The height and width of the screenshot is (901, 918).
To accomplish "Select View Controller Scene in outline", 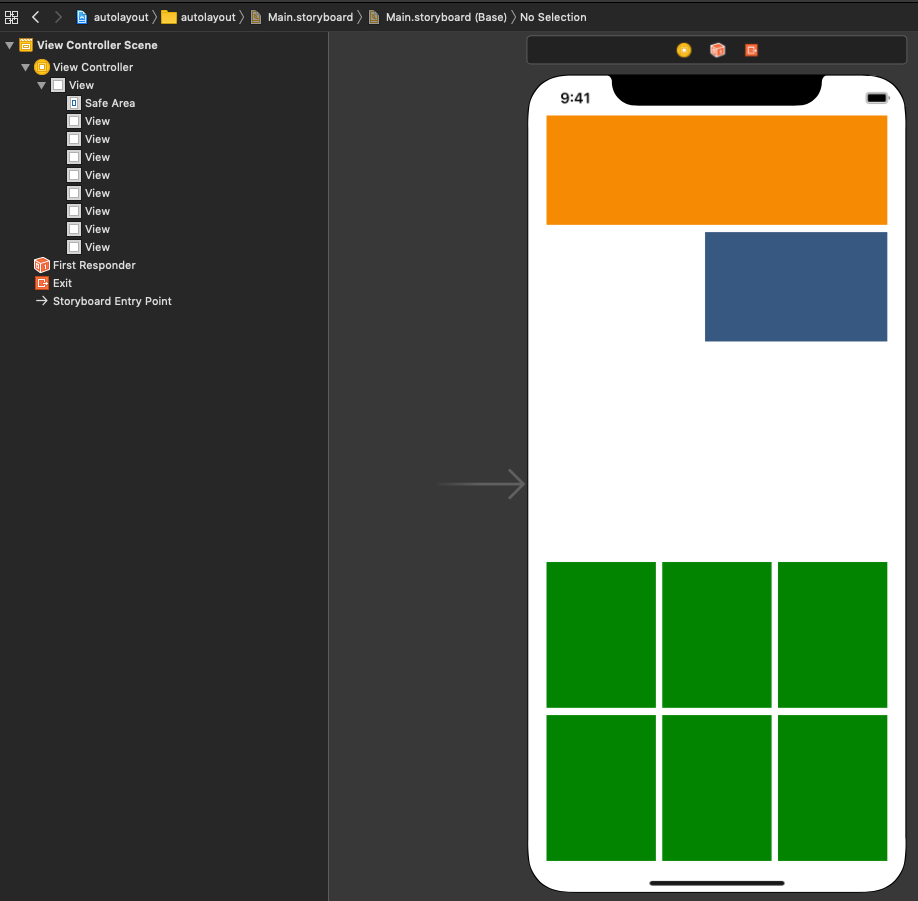I will [x=97, y=45].
